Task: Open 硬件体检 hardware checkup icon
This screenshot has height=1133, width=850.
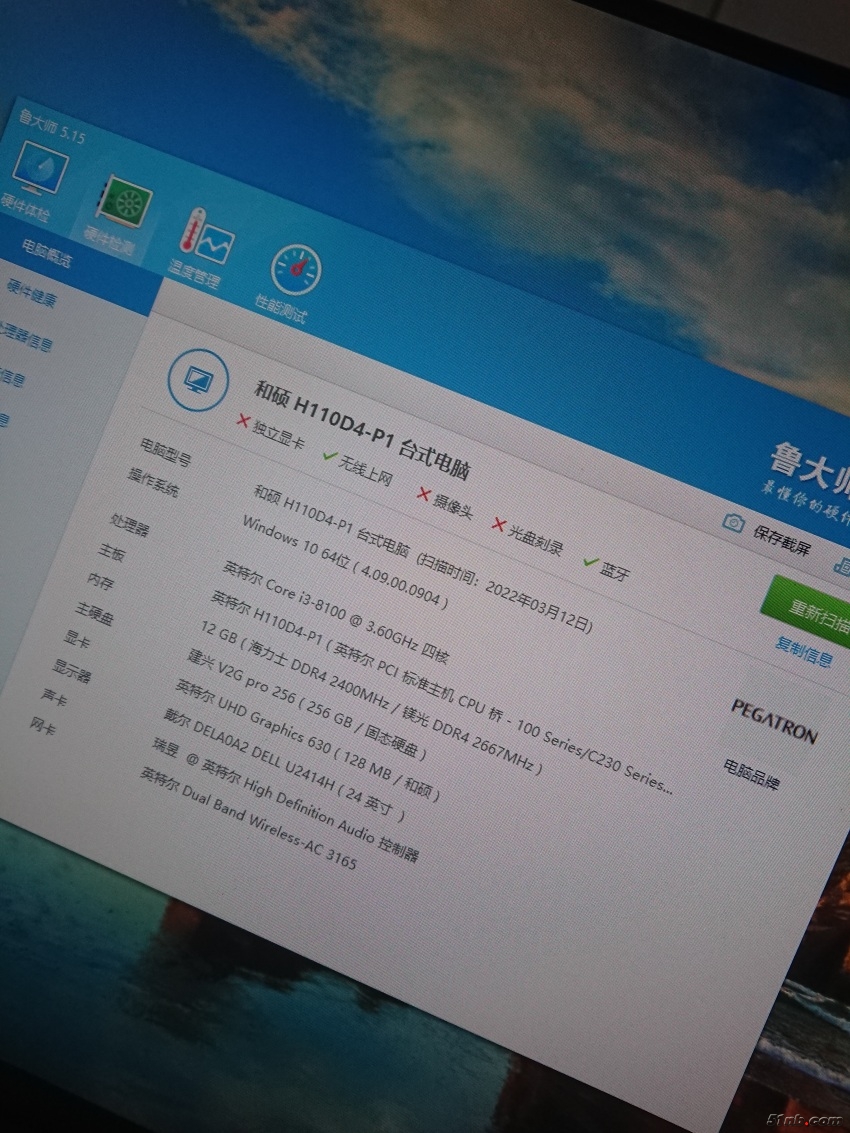Action: click(x=36, y=181)
